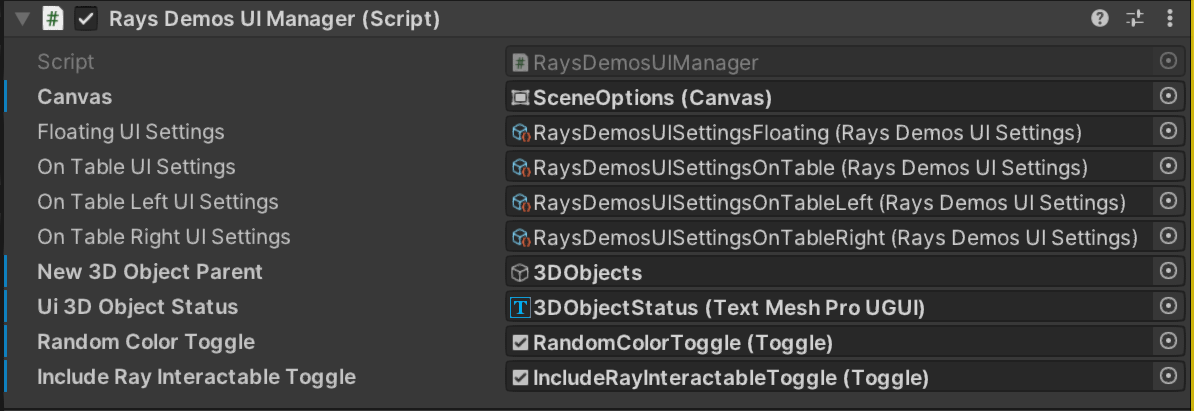
Task: Open object picker for Canvas field
Action: [x=1168, y=96]
